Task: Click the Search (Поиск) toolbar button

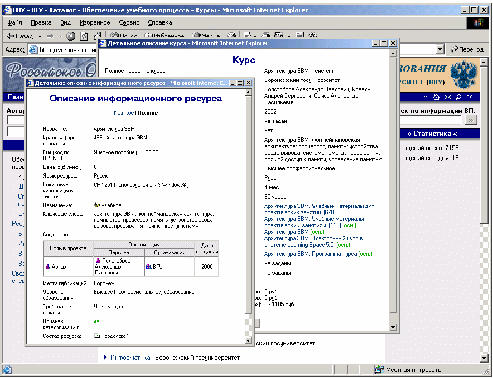Action: [x=123, y=35]
